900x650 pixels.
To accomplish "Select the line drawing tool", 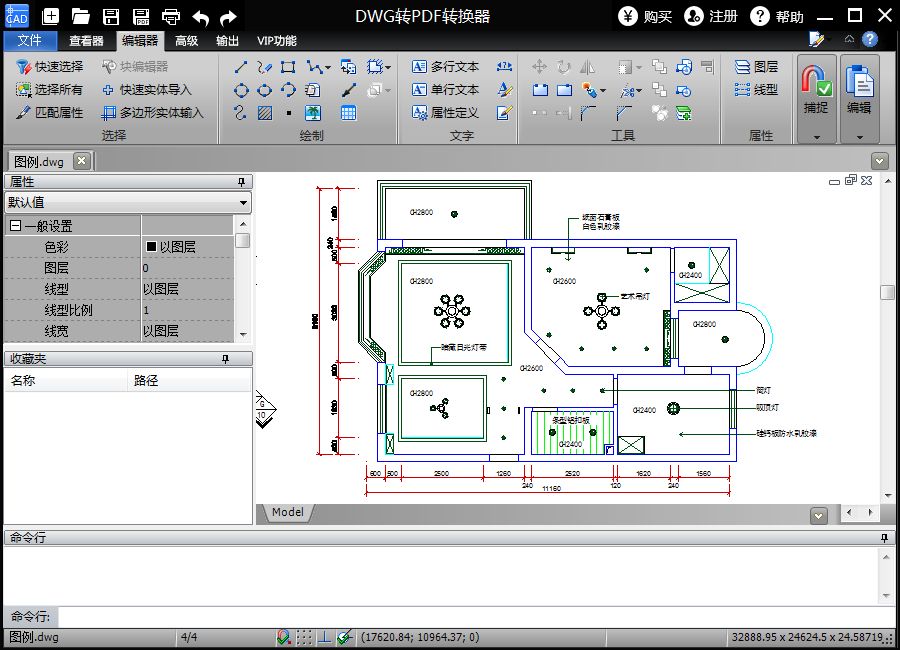I will 241,67.
